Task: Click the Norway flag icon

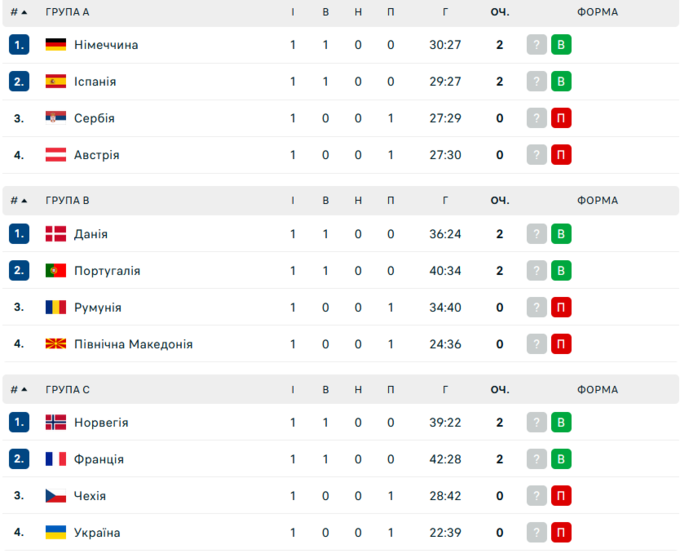Action: (56, 422)
